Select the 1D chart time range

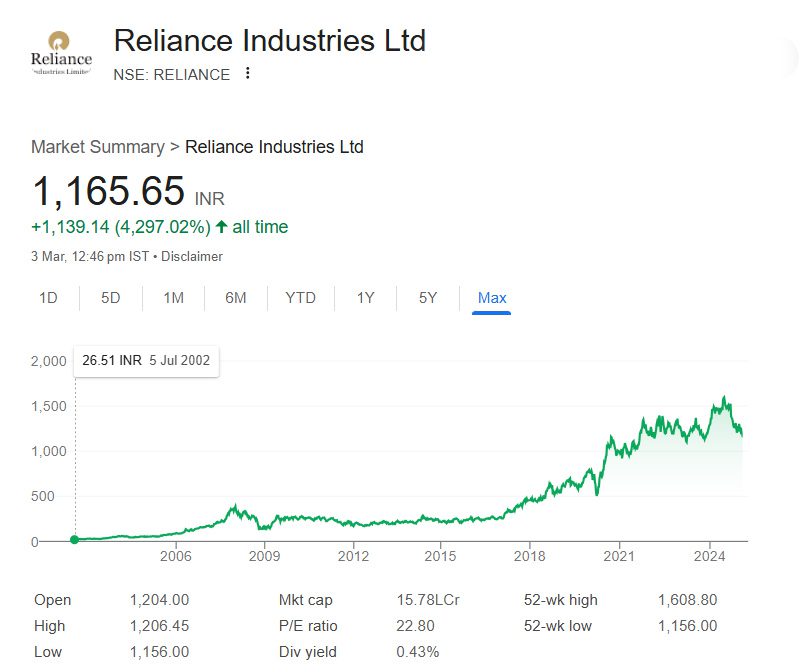(x=47, y=298)
